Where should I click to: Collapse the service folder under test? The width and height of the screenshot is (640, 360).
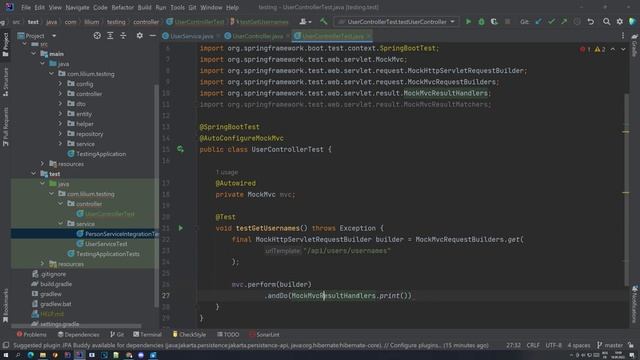(x=60, y=224)
